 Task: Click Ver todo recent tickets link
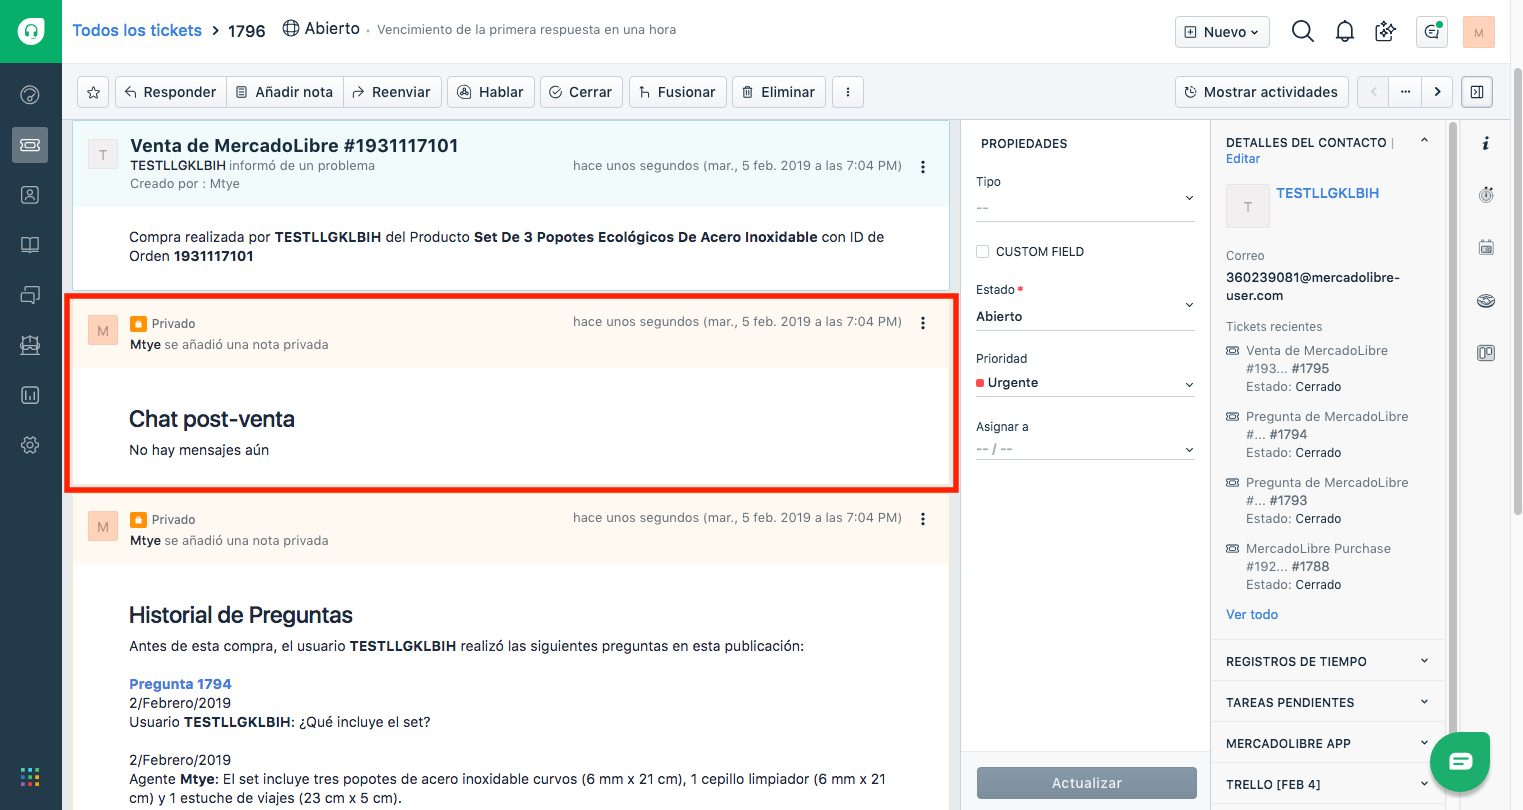point(1252,615)
